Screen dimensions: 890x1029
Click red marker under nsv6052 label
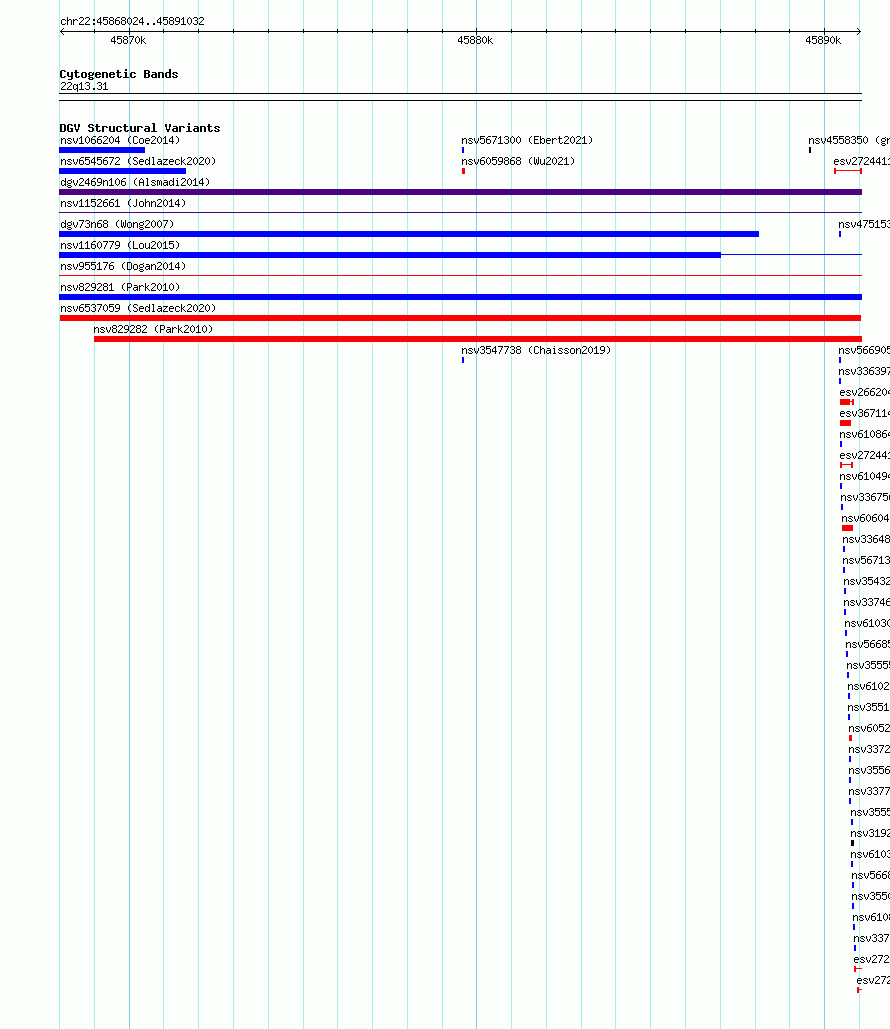[851, 738]
